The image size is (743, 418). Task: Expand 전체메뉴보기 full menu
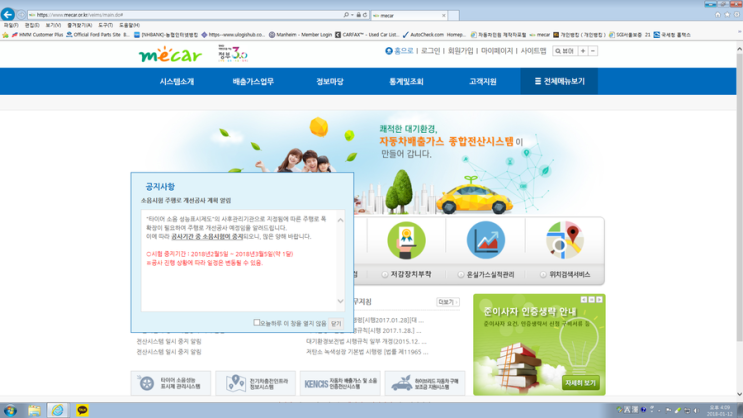point(559,82)
